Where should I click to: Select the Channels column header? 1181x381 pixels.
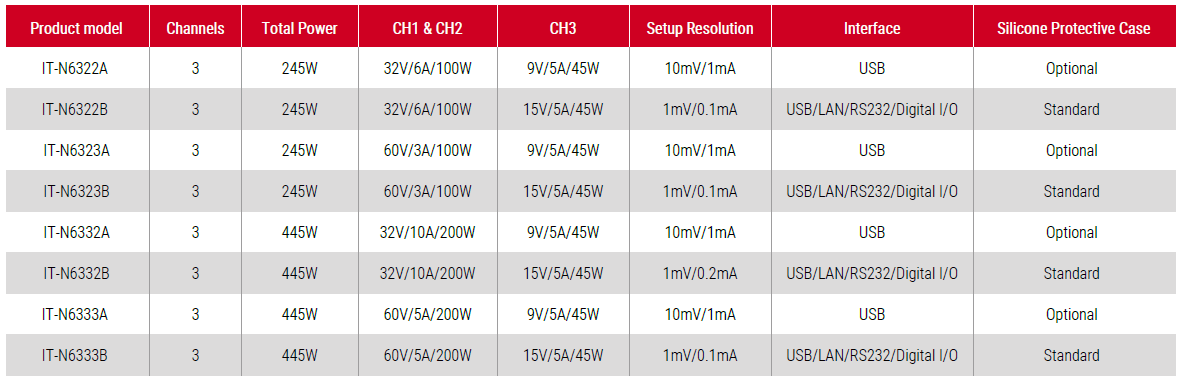pyautogui.click(x=195, y=29)
